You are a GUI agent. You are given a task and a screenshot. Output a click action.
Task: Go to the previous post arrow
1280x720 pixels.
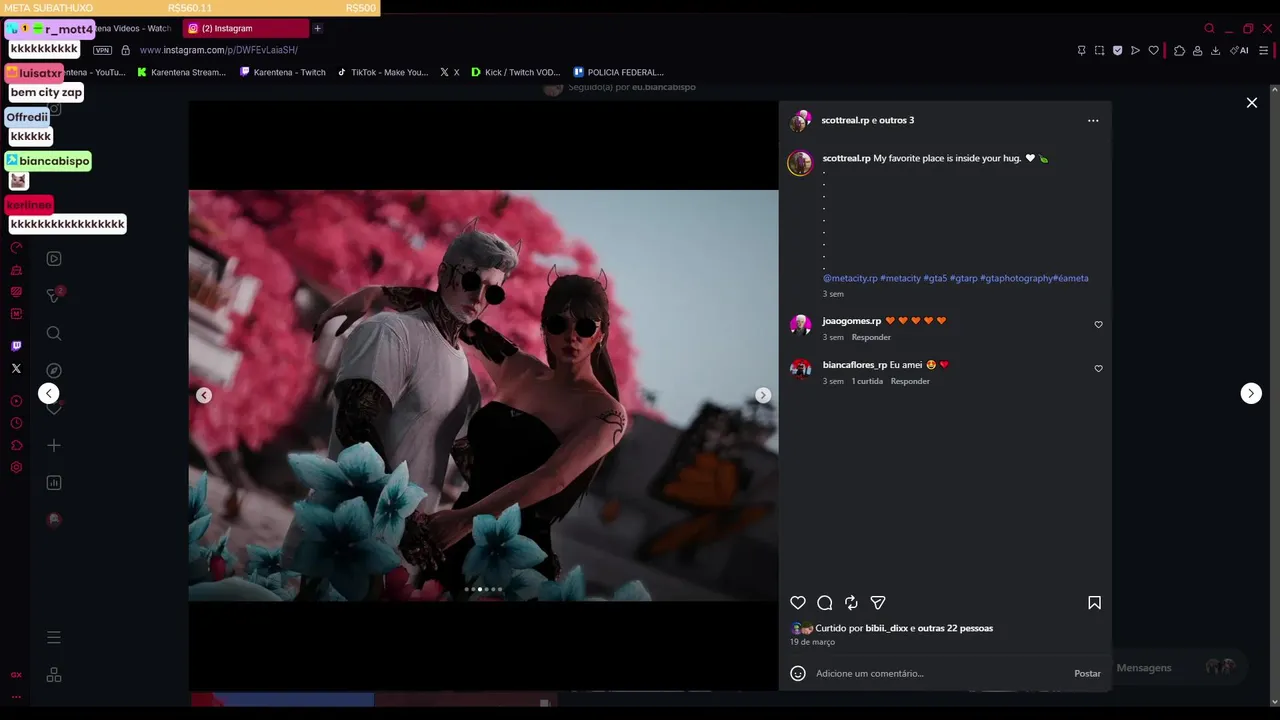click(x=48, y=393)
